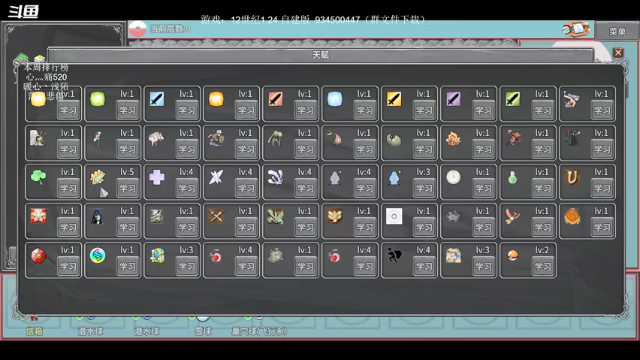Screen dimensions: 640x360
Task: Click the orange device icon beside 菜单
Action: point(576,29)
